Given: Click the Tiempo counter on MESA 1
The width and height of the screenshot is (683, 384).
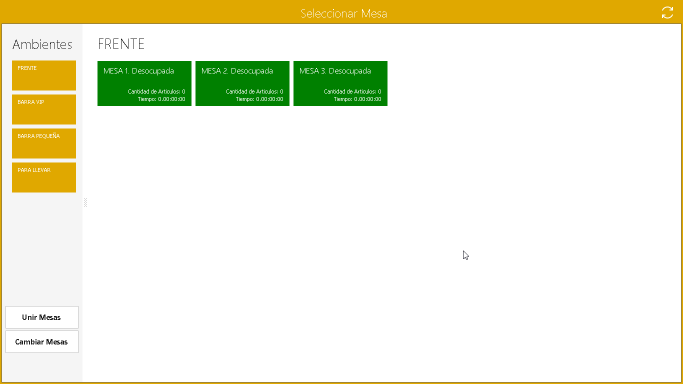Looking at the screenshot, I should (162, 99).
